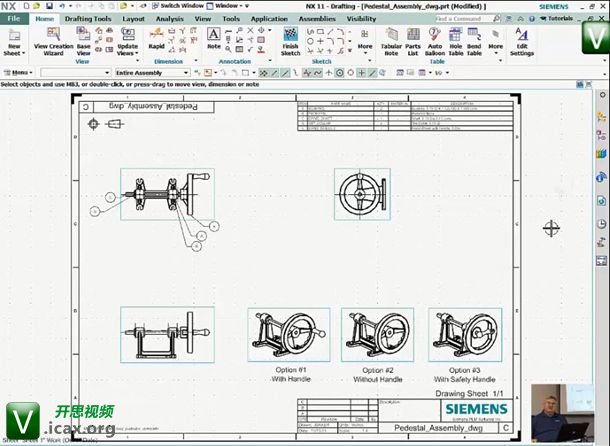Click the Rapid dimension button

pos(156,39)
